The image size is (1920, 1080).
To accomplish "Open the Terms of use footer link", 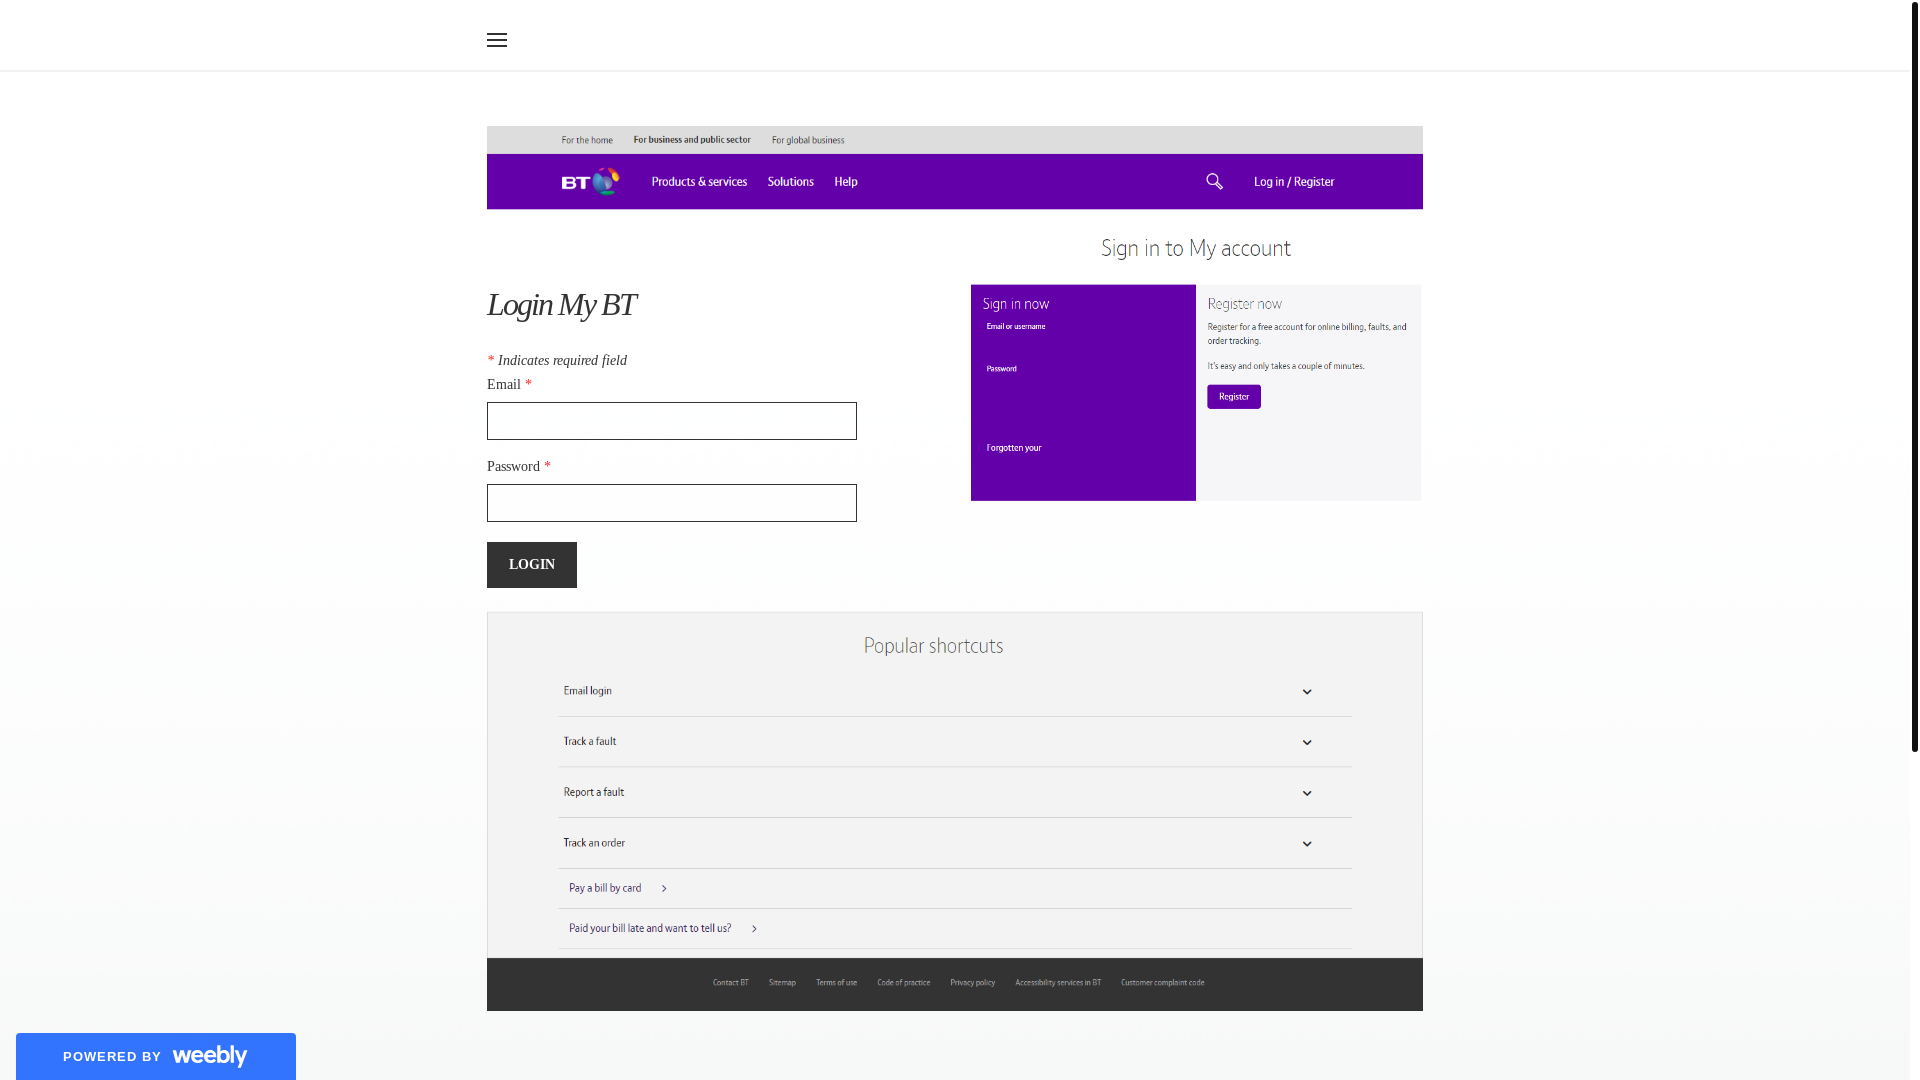I will click(x=836, y=983).
